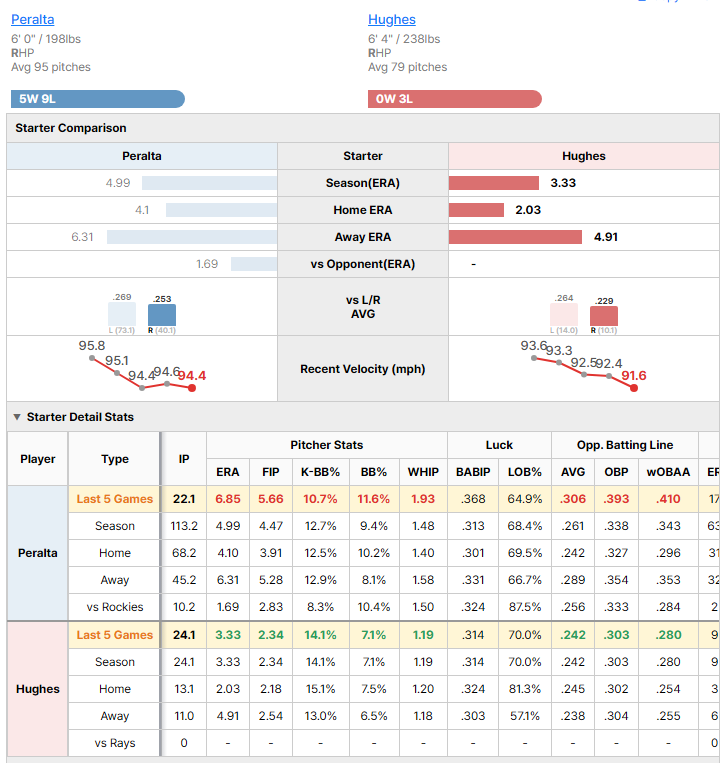
Task: Click Peralta Last 5 Games WHIP 1.93
Action: tap(423, 499)
